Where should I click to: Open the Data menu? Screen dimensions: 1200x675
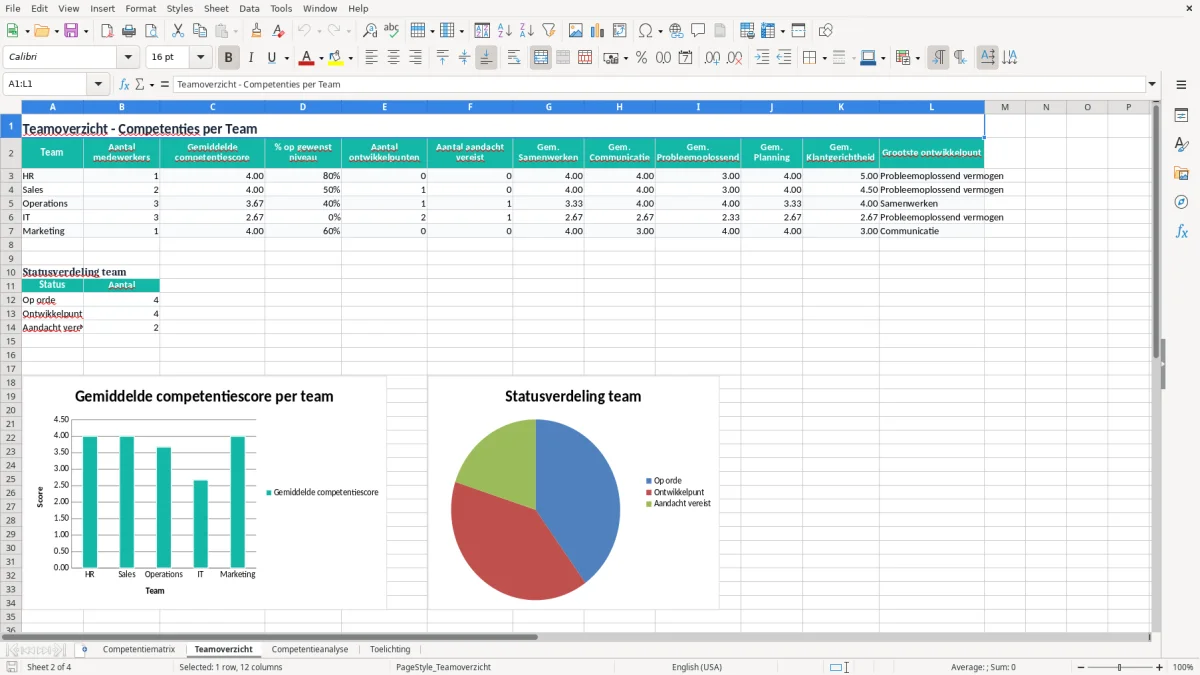click(x=249, y=8)
